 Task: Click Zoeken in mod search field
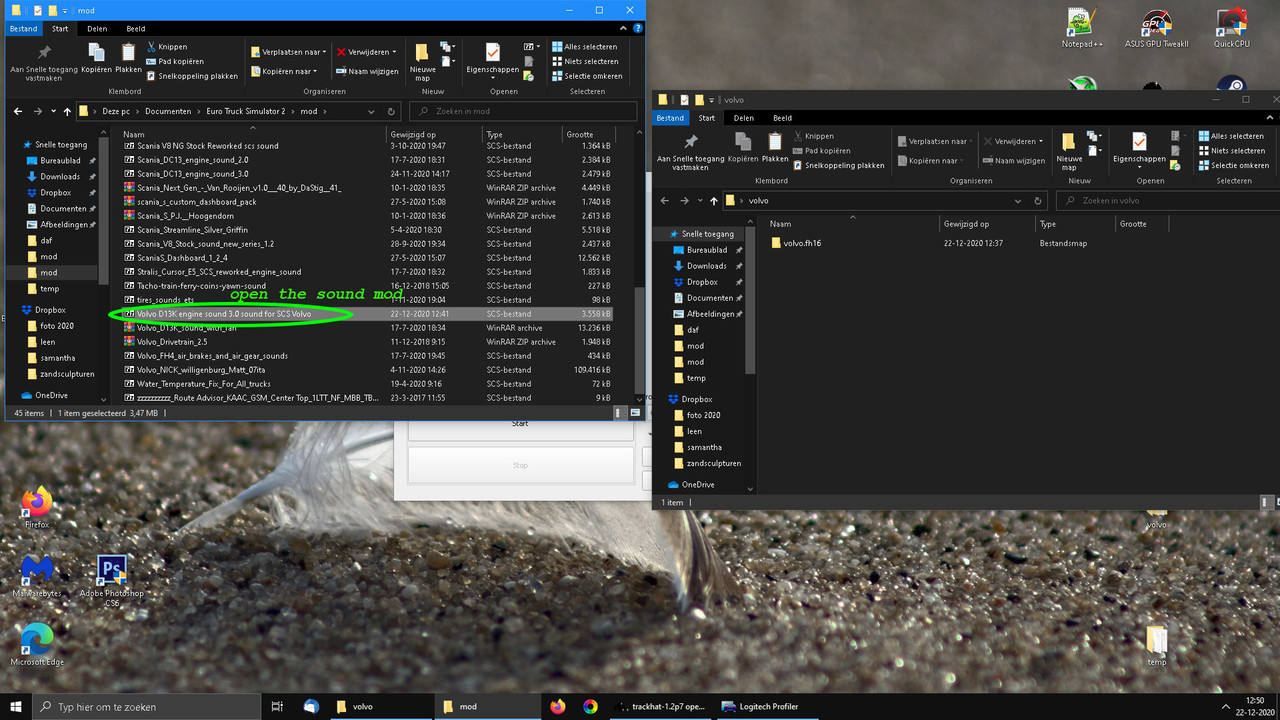(x=524, y=111)
